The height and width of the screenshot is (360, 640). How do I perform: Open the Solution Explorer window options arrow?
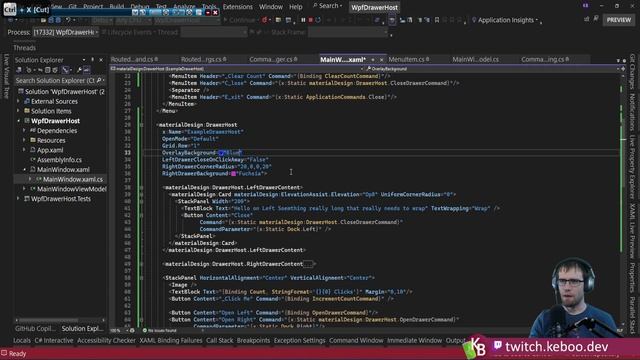pyautogui.click(x=84, y=60)
